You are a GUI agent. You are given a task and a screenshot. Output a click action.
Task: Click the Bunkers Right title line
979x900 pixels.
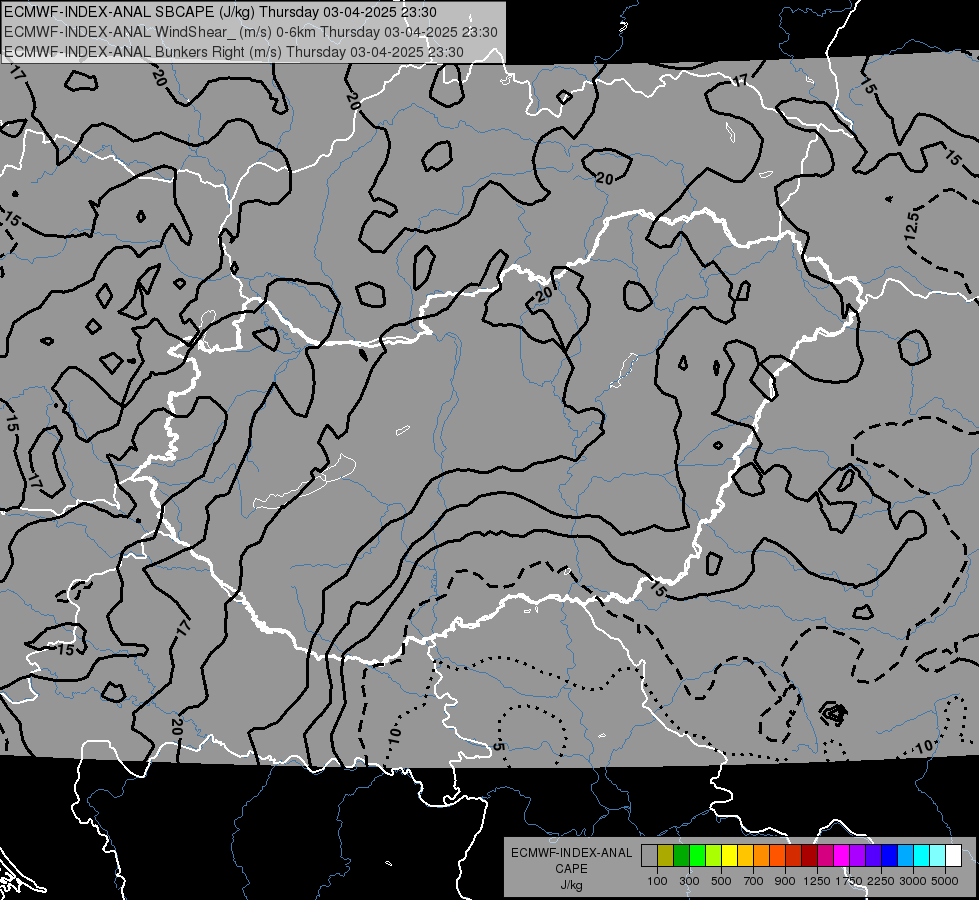pyautogui.click(x=234, y=52)
